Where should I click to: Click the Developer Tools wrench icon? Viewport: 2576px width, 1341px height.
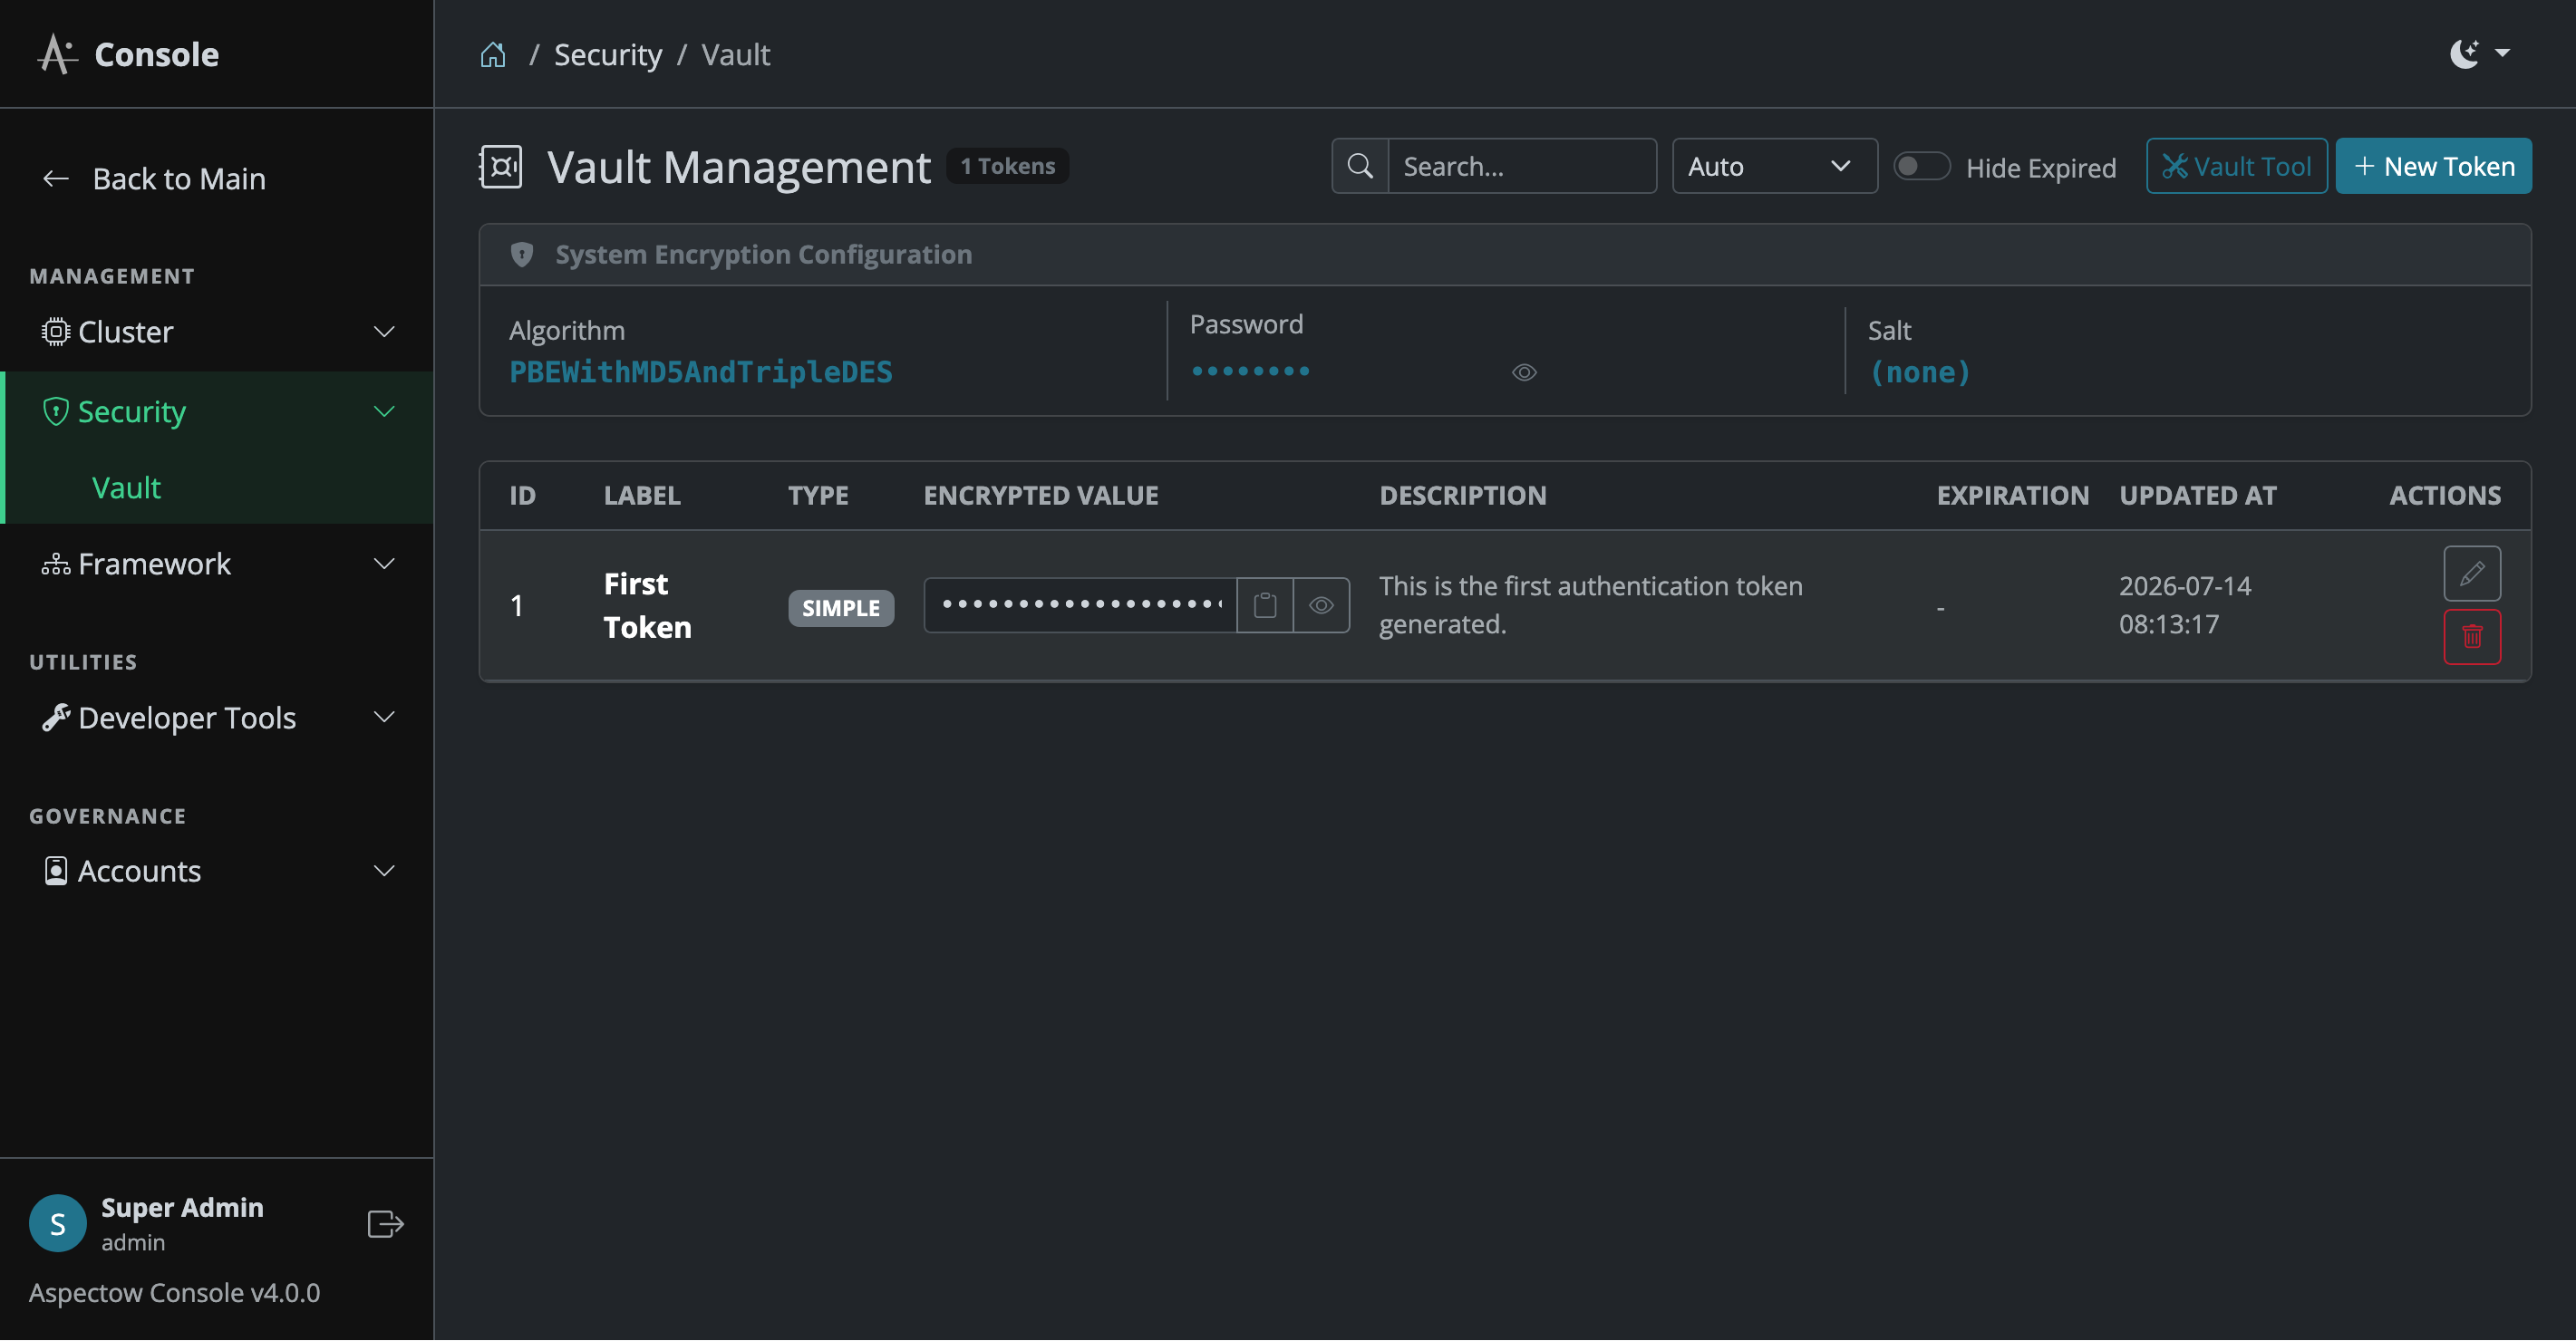tap(55, 717)
